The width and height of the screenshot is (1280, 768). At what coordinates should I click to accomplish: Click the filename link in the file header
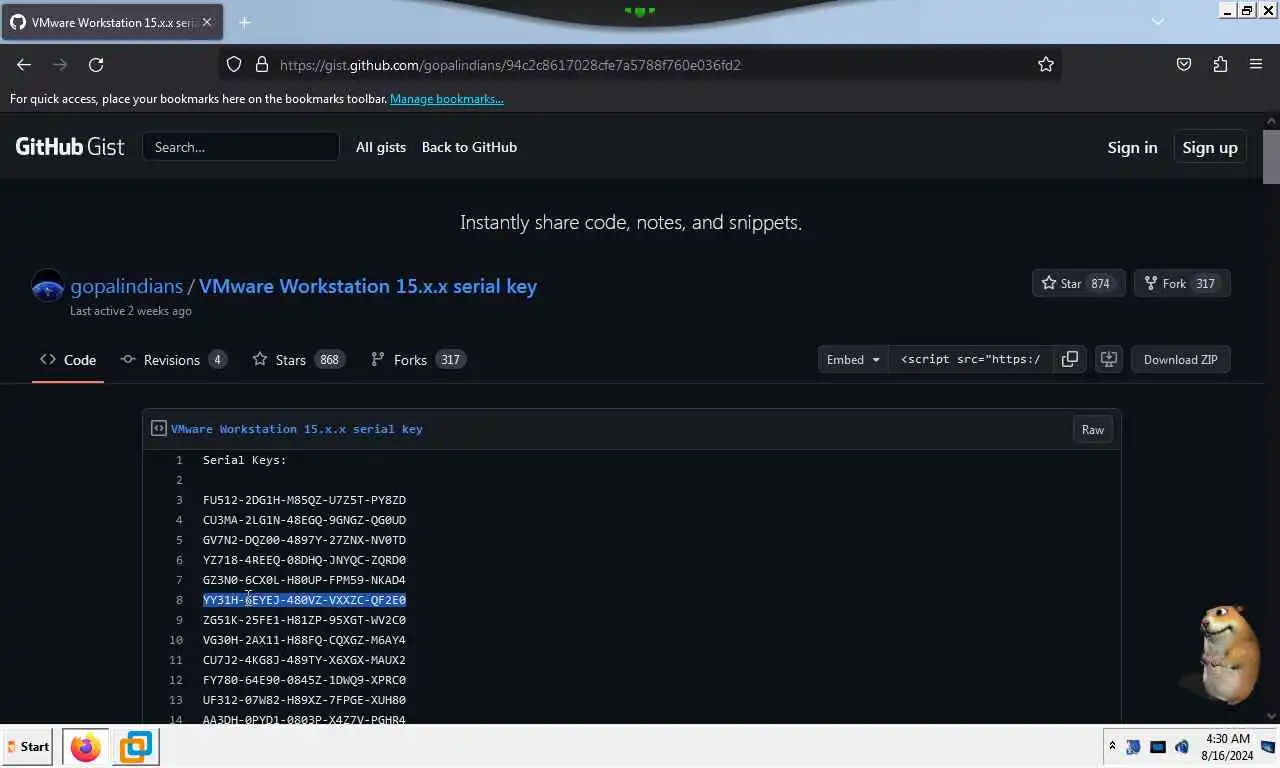pyautogui.click(x=297, y=428)
